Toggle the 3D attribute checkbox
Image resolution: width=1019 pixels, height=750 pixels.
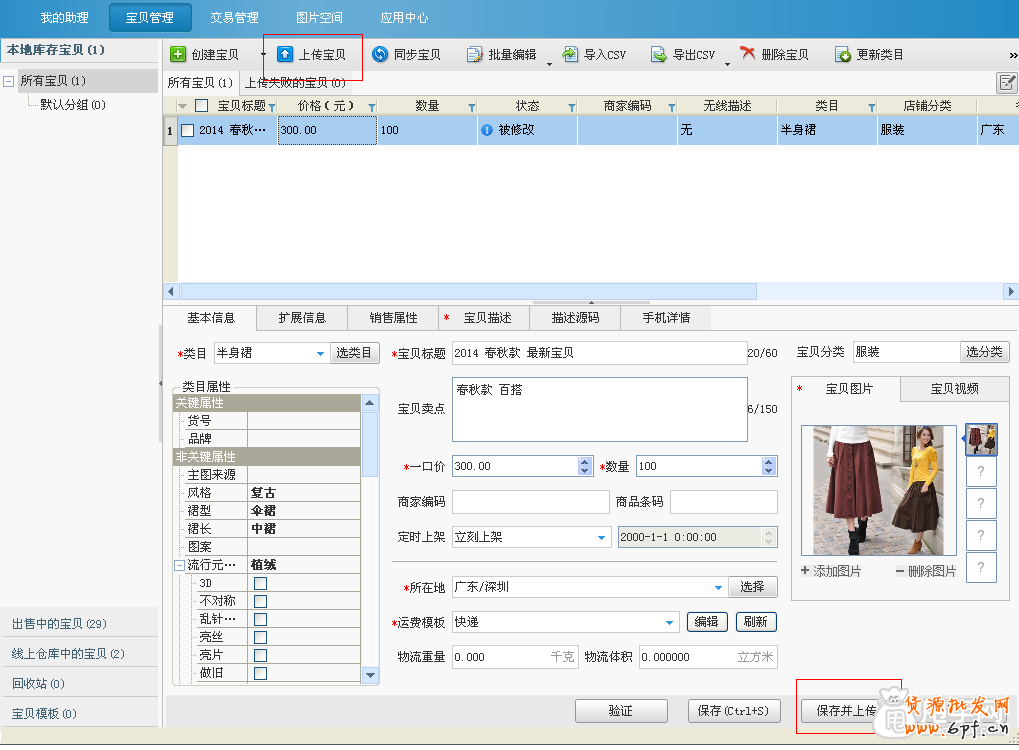[x=260, y=583]
